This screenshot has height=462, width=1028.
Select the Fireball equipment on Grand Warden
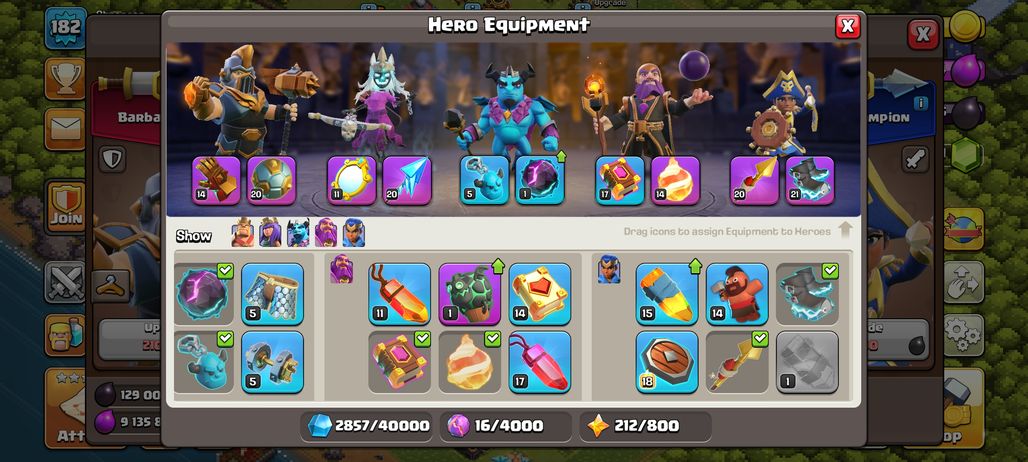[x=675, y=180]
